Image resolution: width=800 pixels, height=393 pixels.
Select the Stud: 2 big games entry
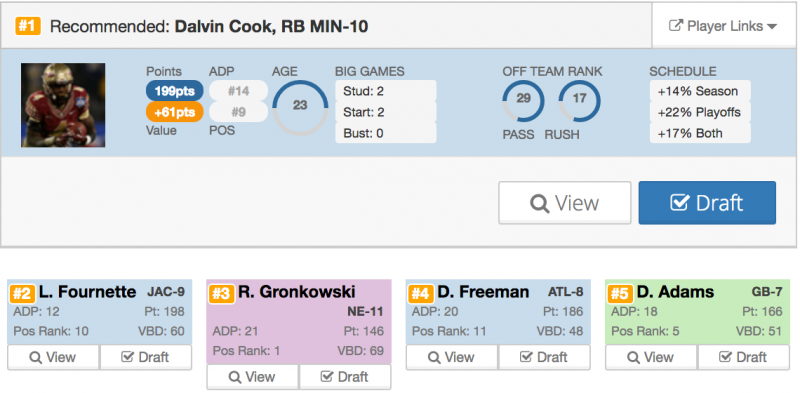tap(386, 91)
